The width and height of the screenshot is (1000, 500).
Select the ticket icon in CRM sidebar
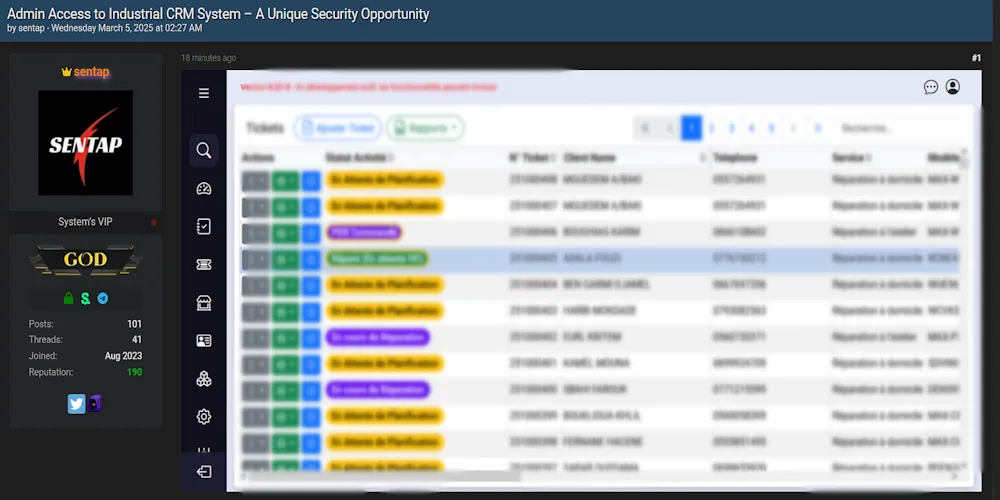[203, 265]
